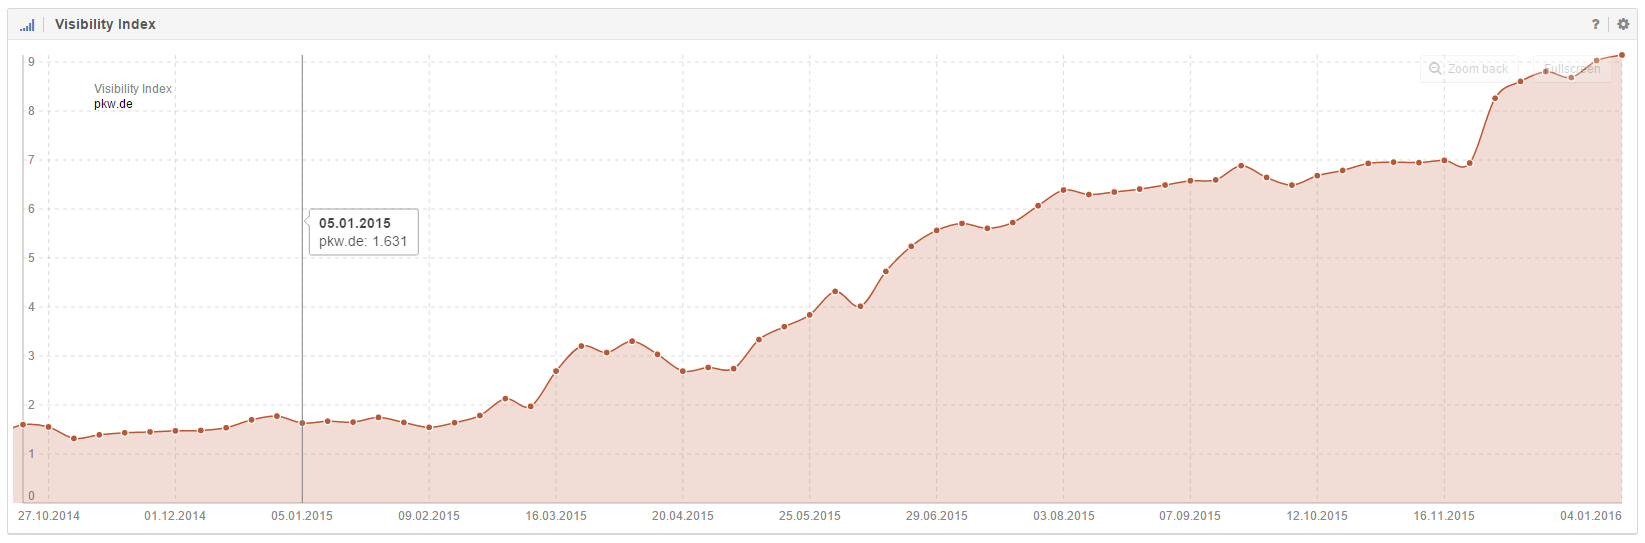The height and width of the screenshot is (543, 1645).
Task: Click the pkw.de legend entry
Action: [x=113, y=104]
